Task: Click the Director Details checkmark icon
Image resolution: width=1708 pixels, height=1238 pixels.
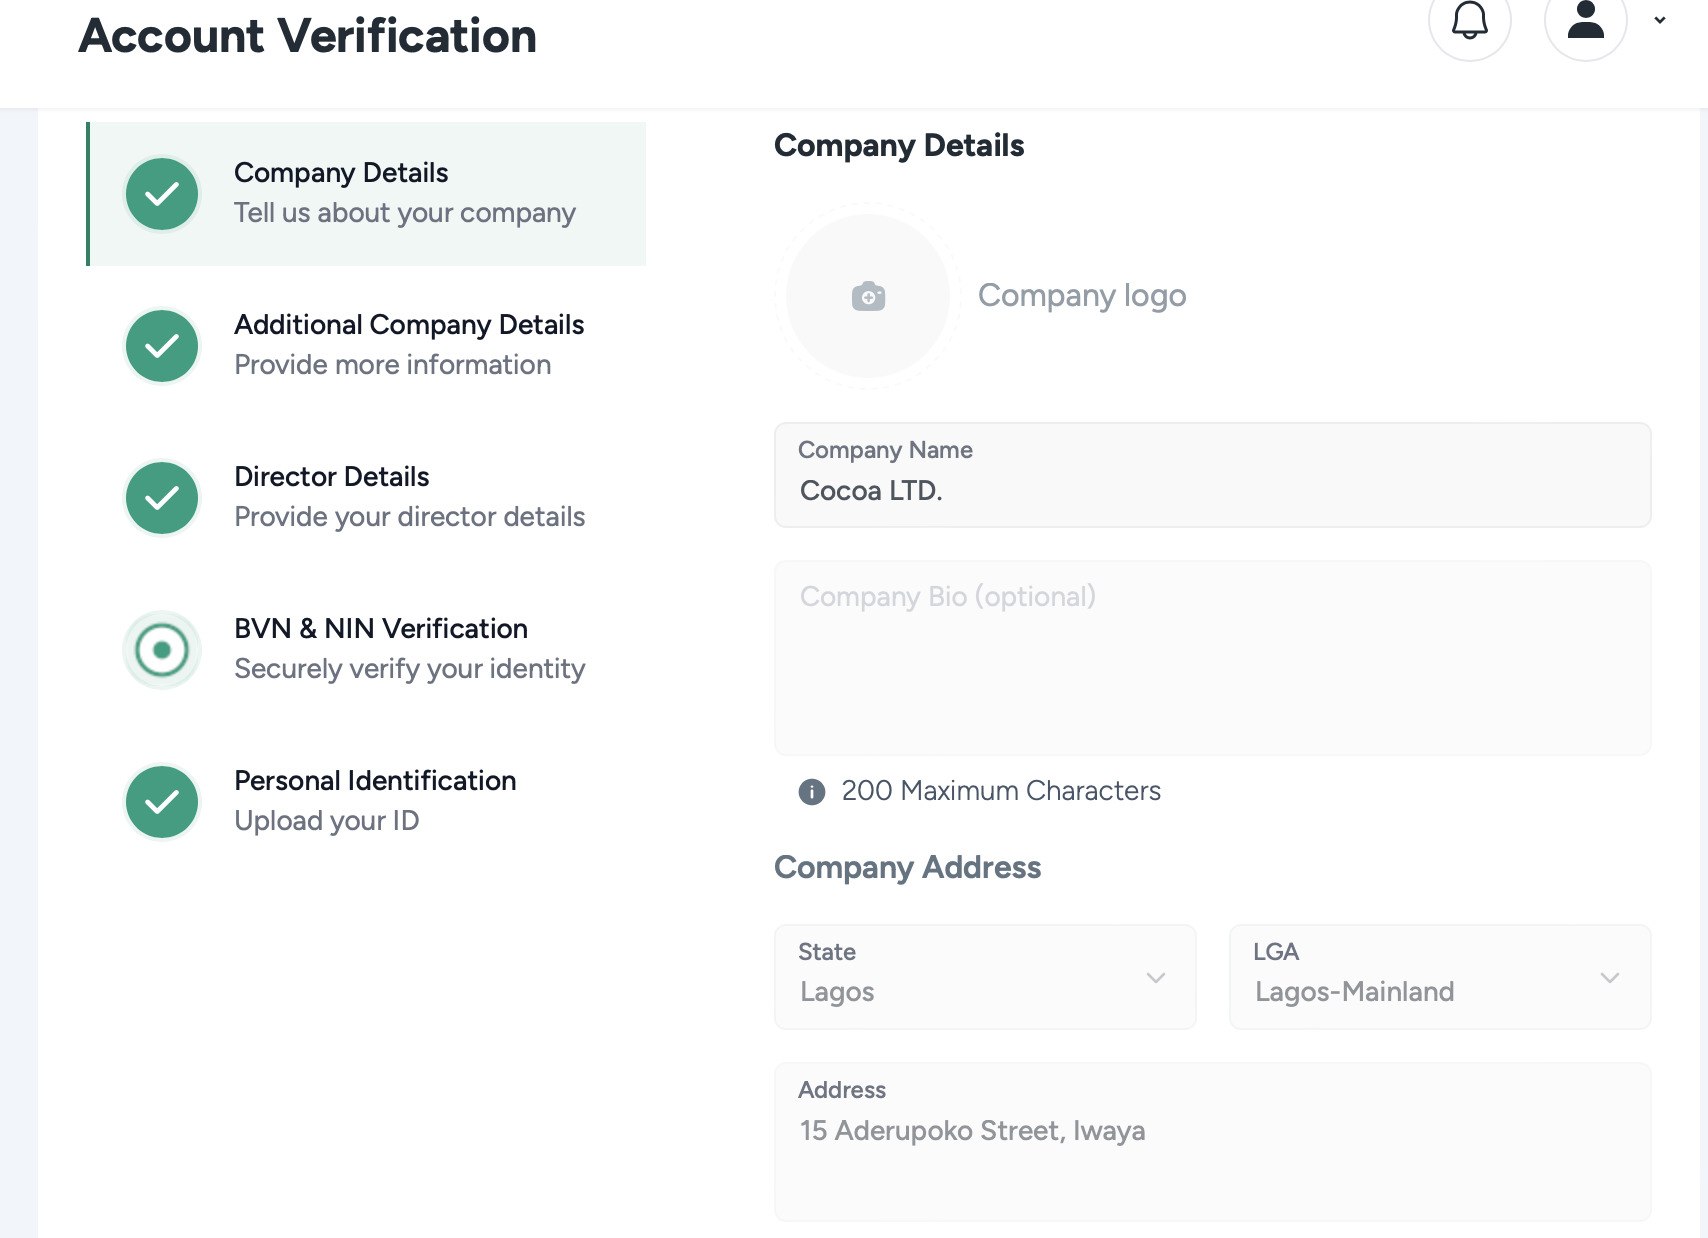Action: pyautogui.click(x=162, y=498)
